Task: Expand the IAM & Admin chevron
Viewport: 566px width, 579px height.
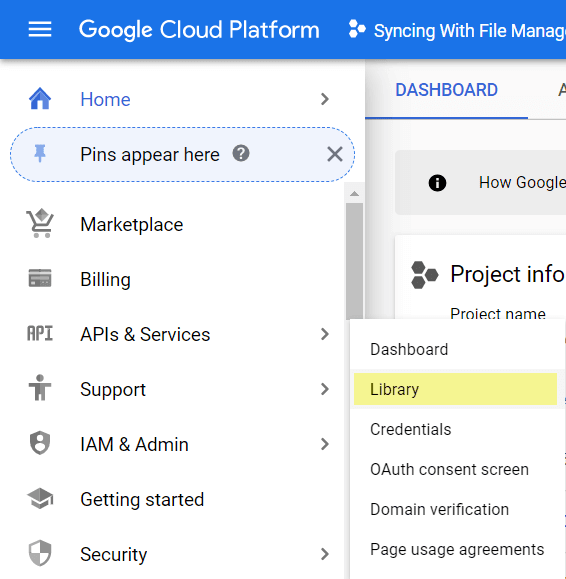Action: click(325, 444)
